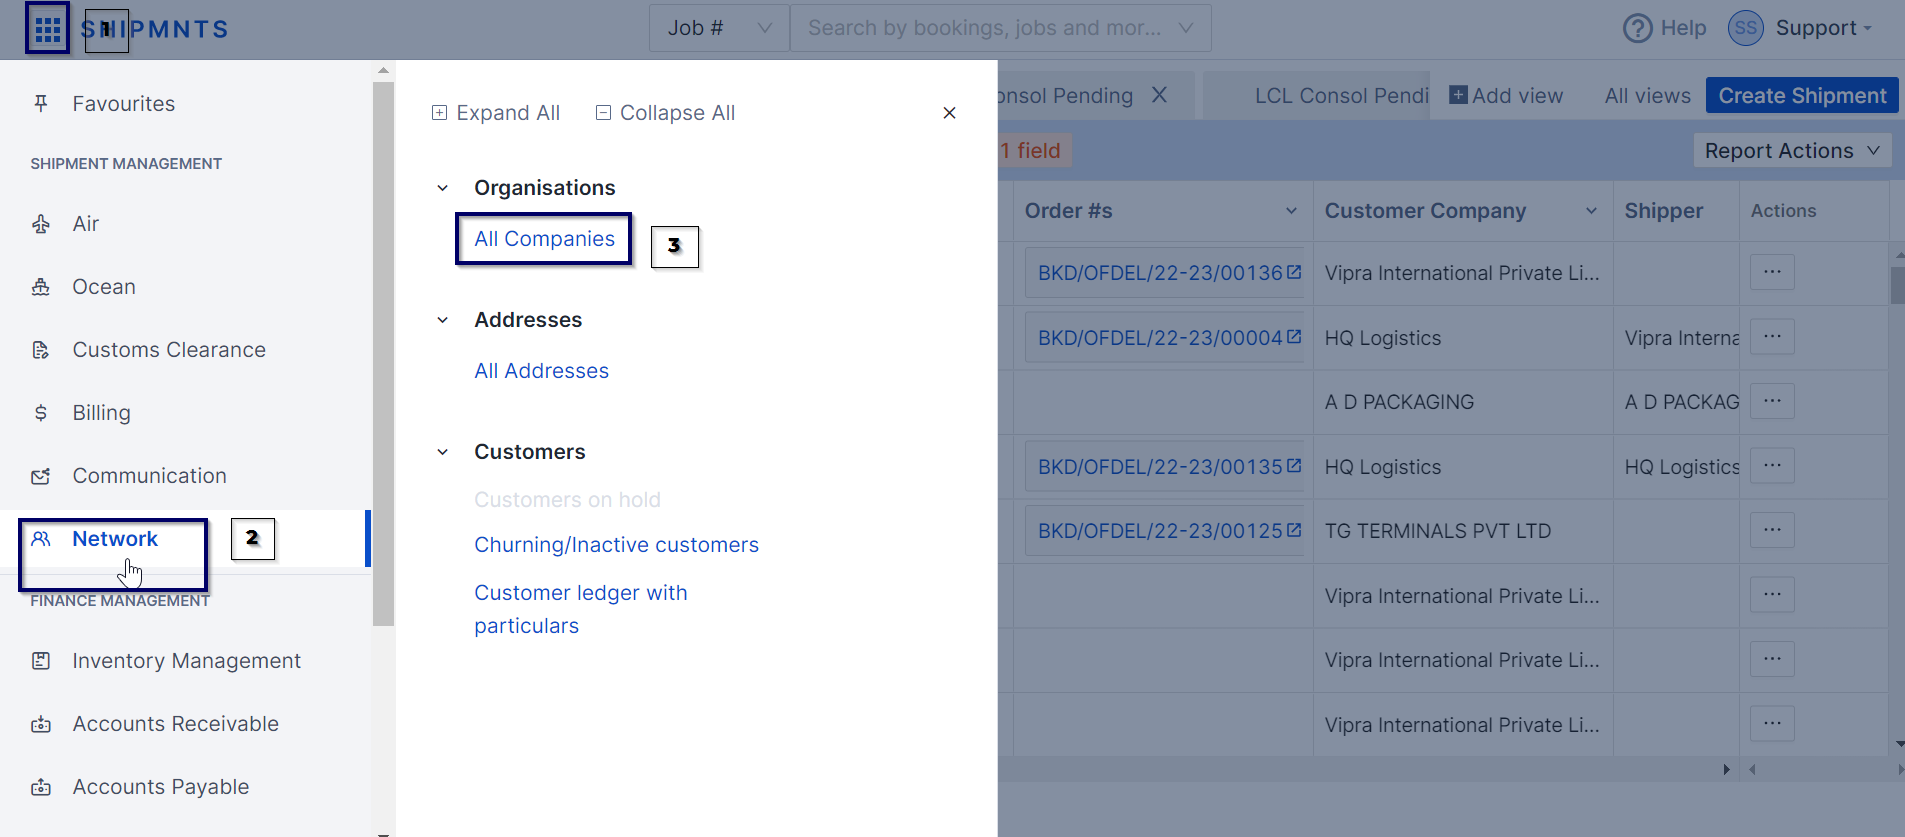Close the Network submenu panel

949,113
